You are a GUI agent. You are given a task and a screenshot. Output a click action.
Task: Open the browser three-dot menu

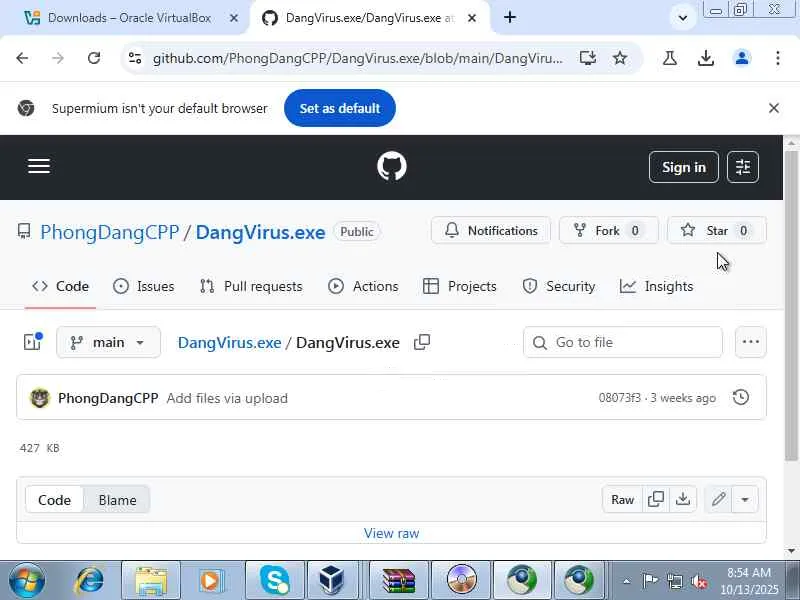pos(778,58)
